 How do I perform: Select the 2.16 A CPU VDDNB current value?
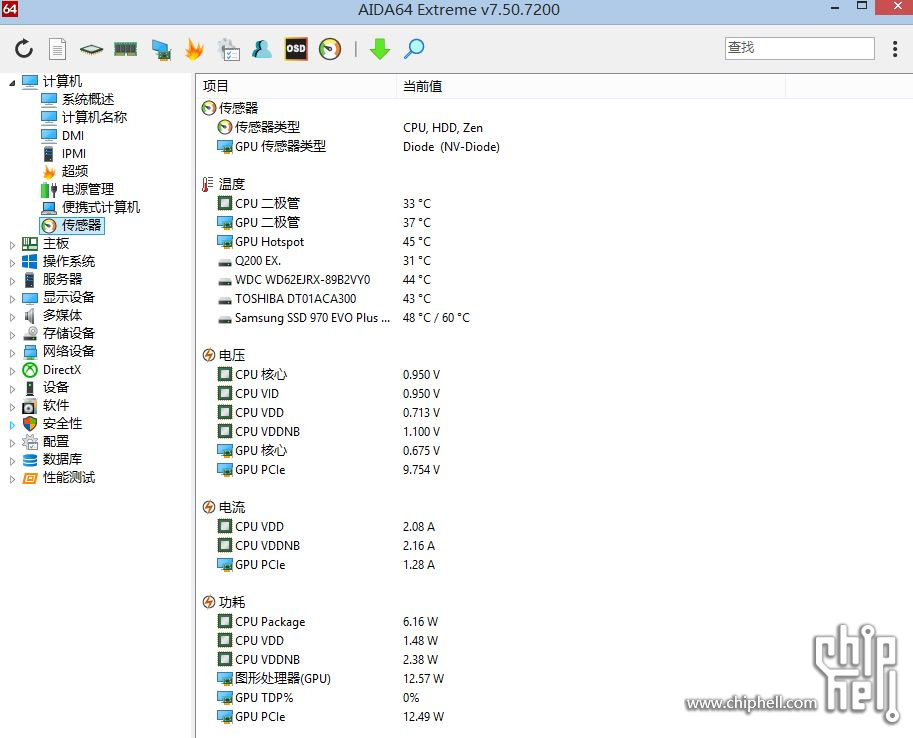click(x=419, y=546)
